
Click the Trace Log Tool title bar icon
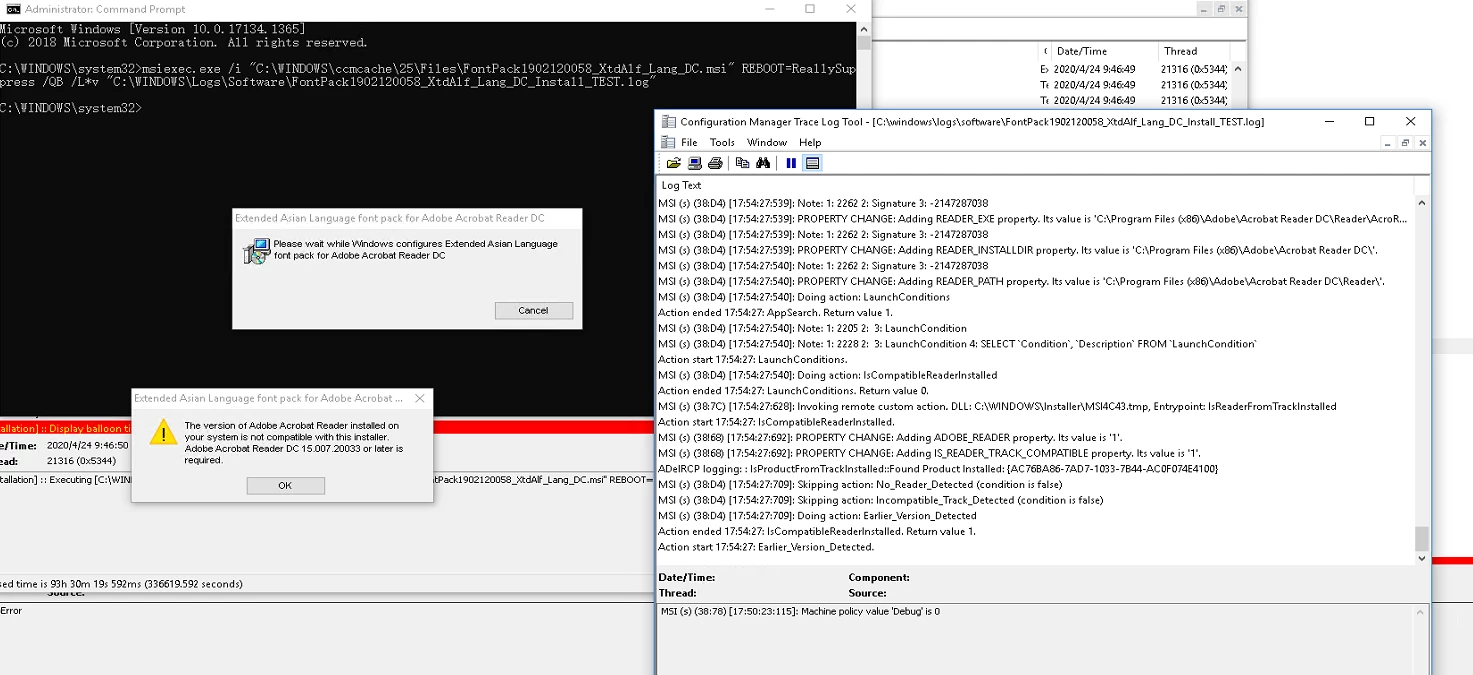pos(668,122)
